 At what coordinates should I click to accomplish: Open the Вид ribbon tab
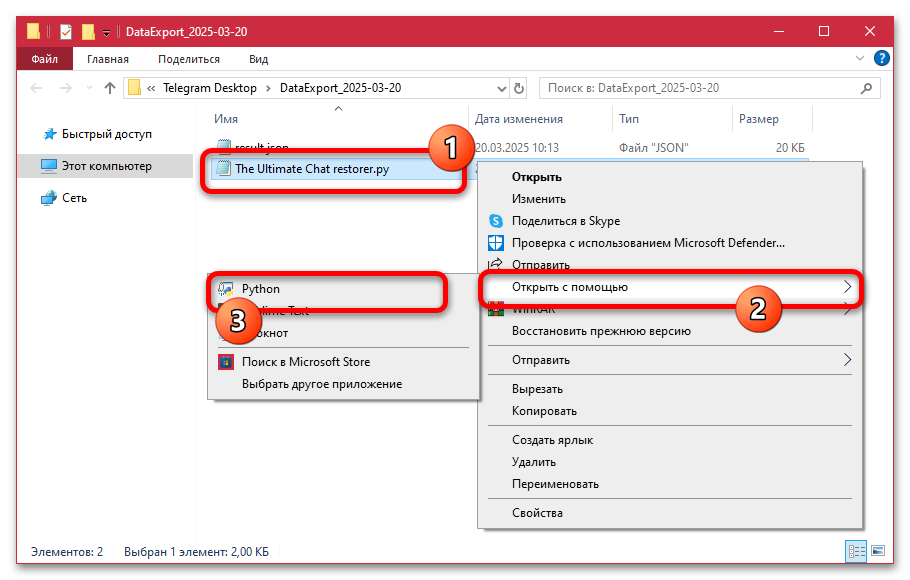(x=258, y=60)
